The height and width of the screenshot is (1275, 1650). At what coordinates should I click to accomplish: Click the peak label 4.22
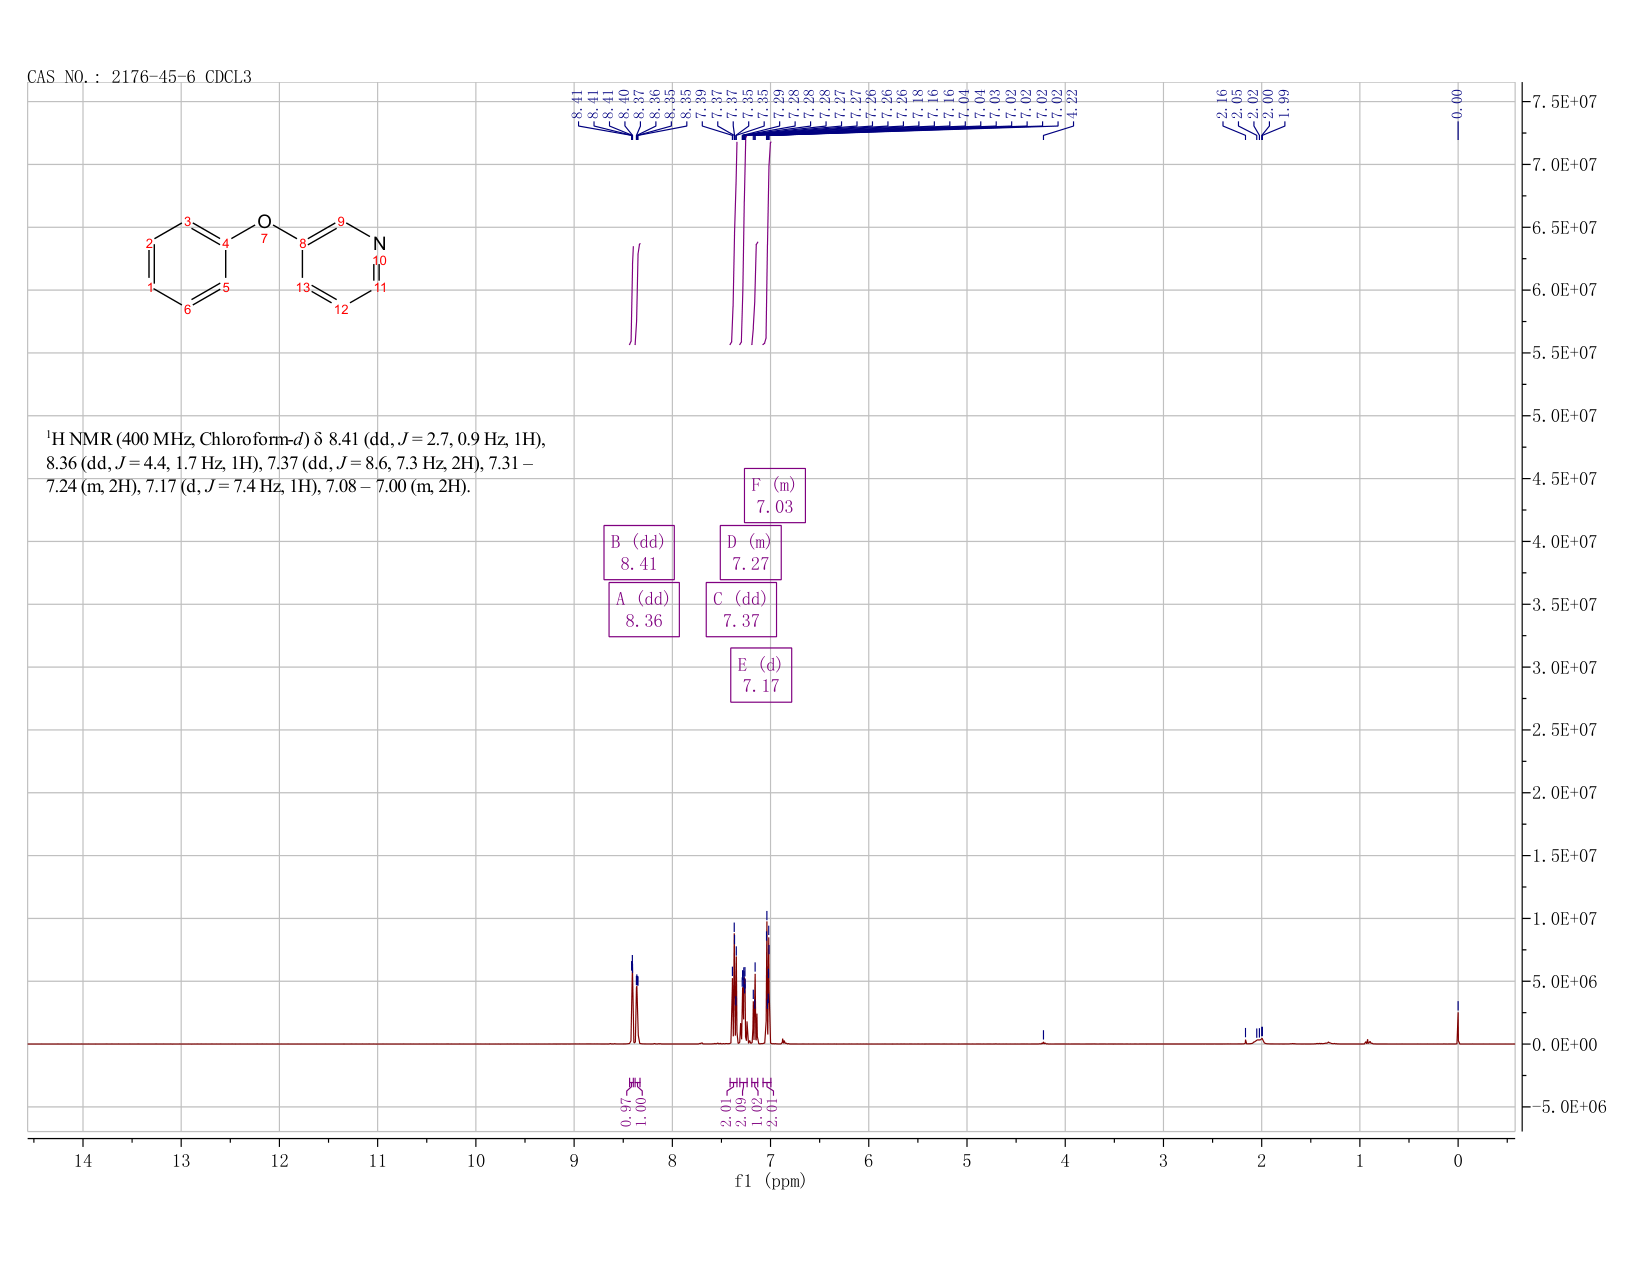(x=1073, y=103)
